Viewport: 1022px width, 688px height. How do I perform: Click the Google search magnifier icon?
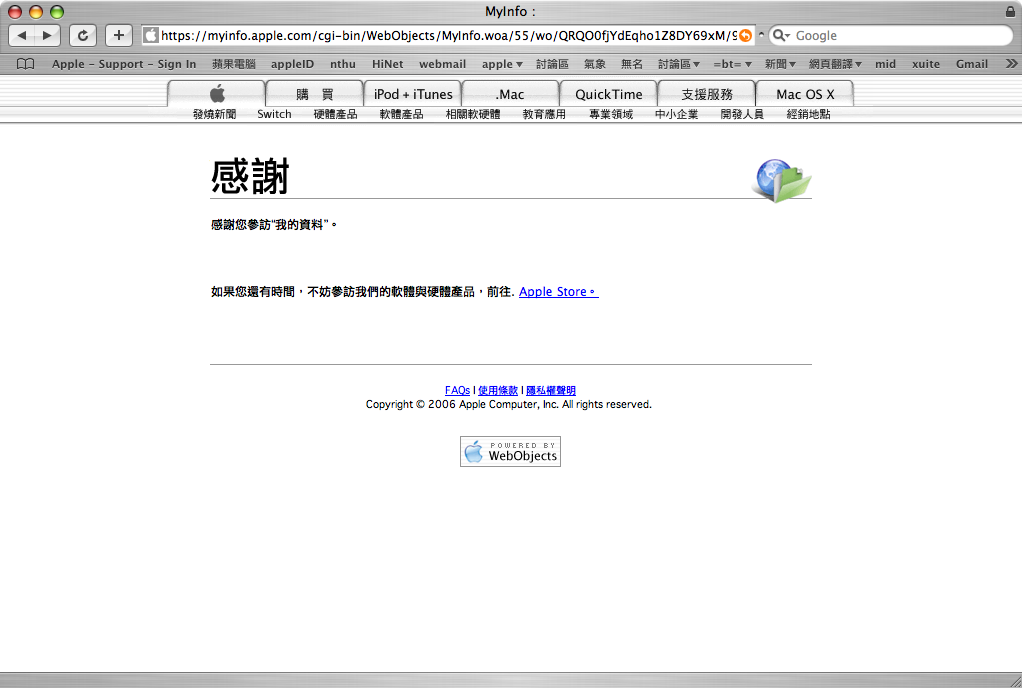pyautogui.click(x=780, y=35)
